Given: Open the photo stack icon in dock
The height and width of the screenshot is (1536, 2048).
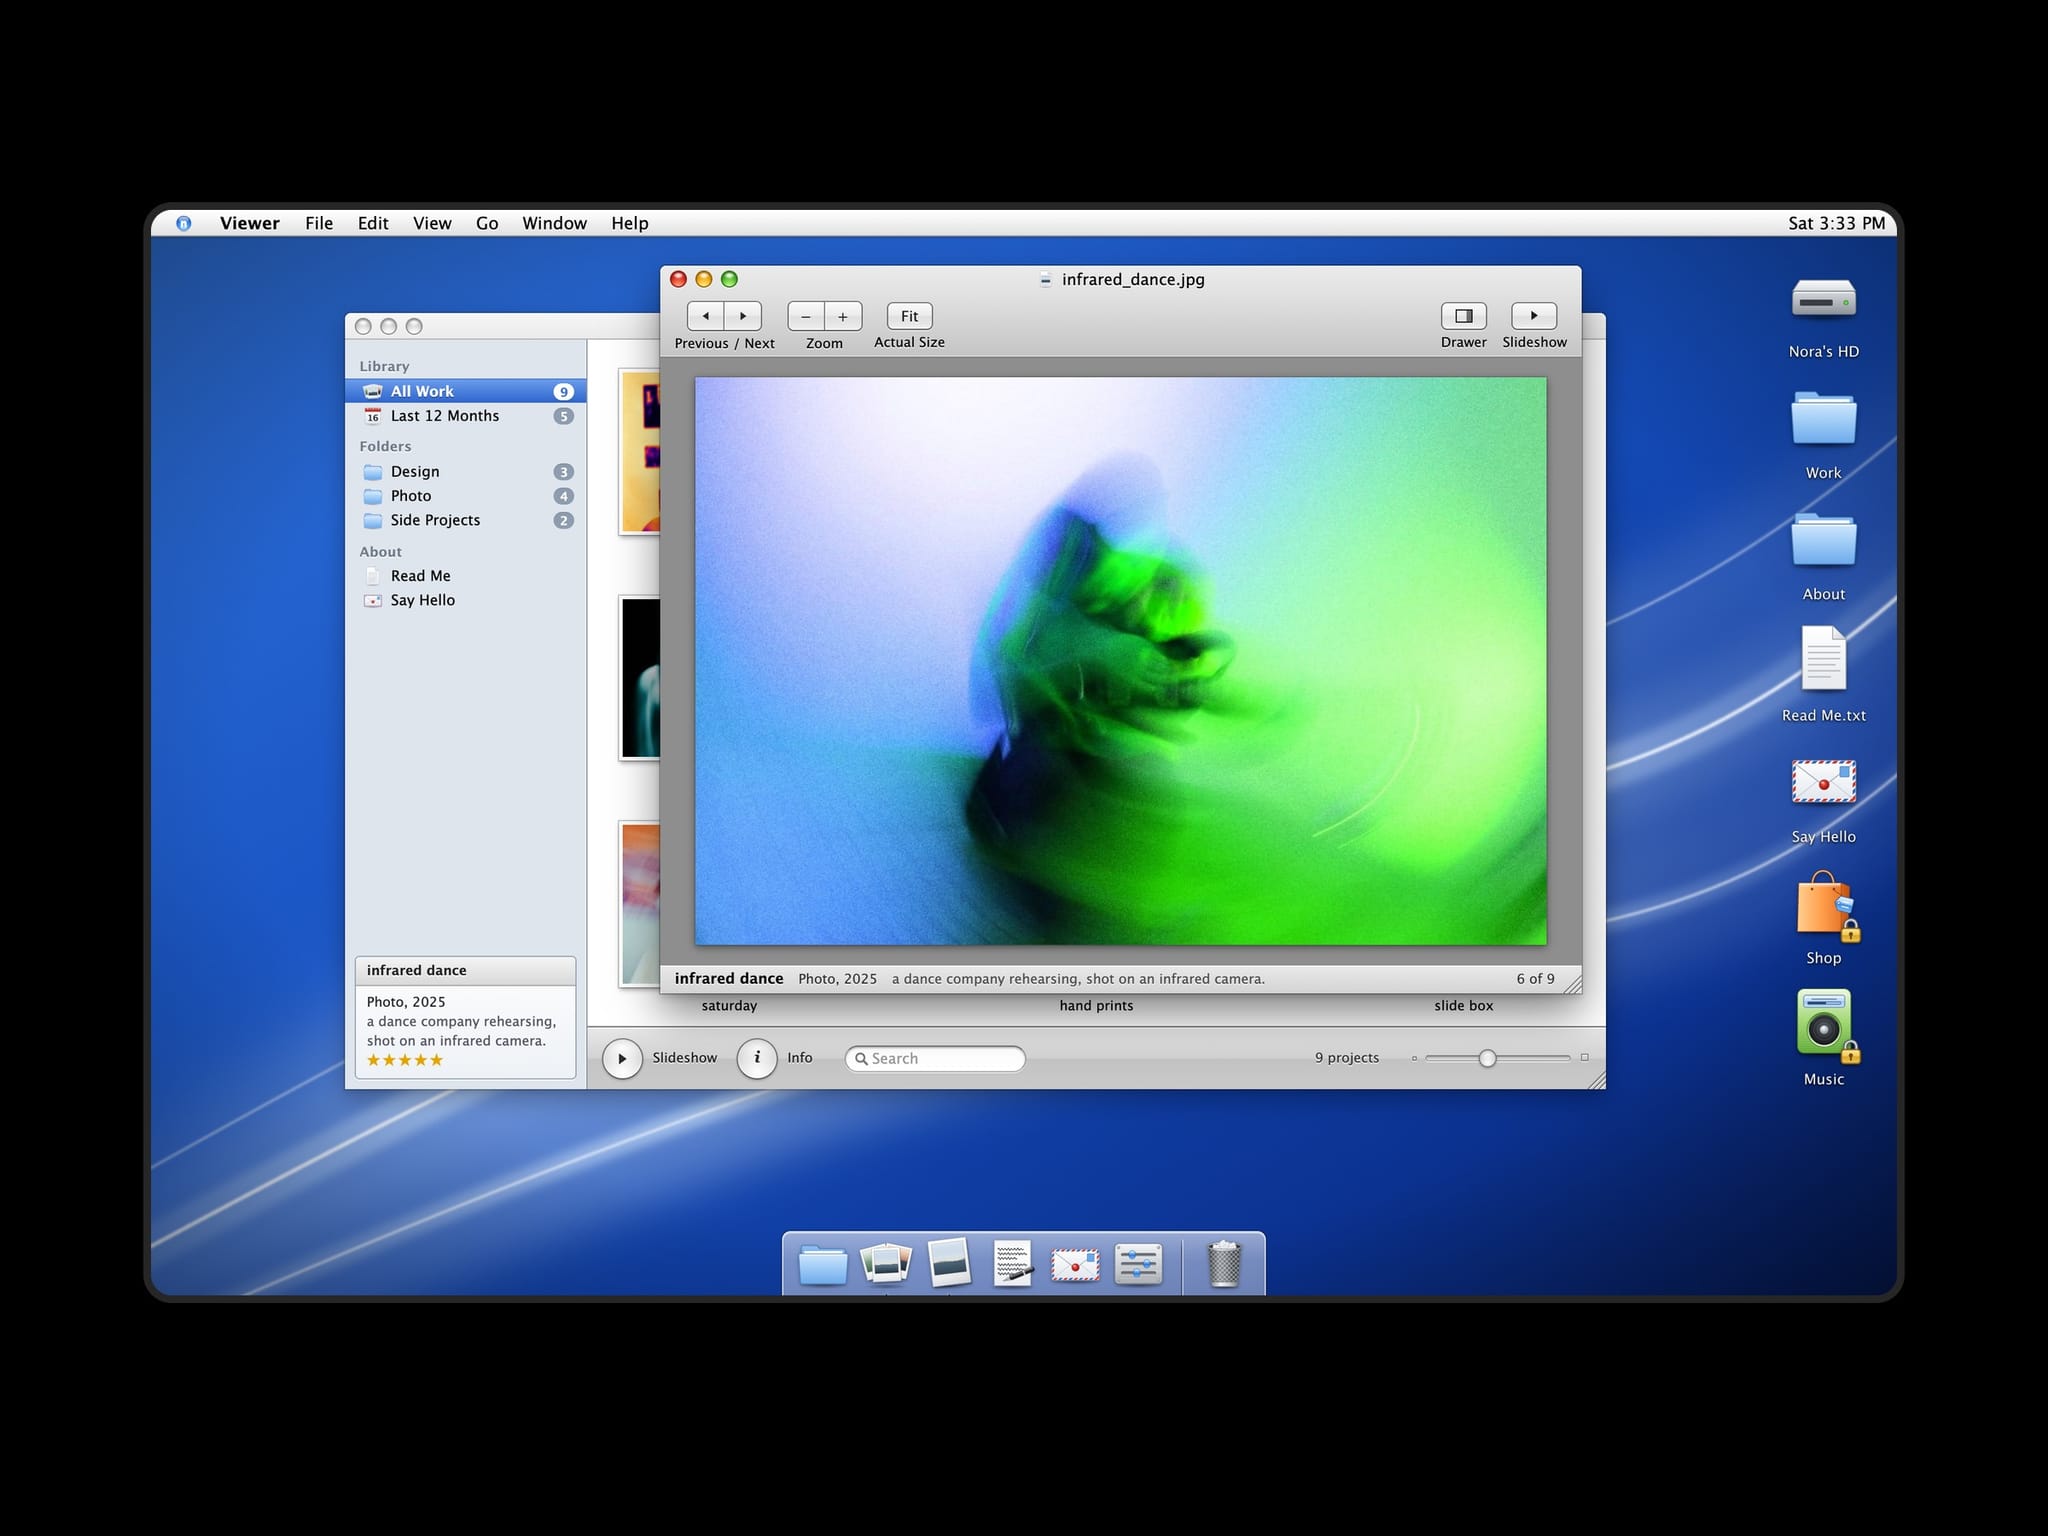Looking at the screenshot, I should (x=886, y=1263).
